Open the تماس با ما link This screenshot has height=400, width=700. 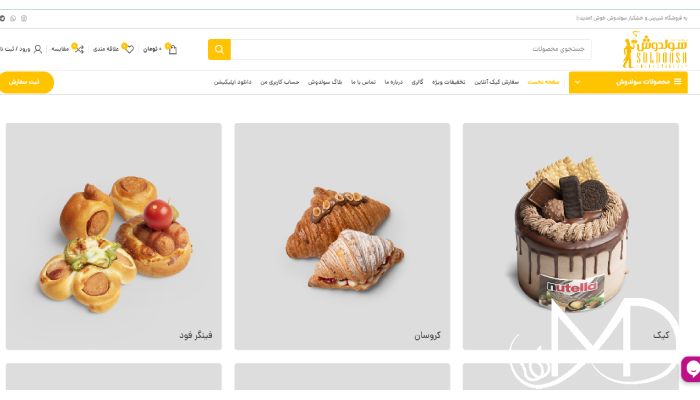[363, 82]
